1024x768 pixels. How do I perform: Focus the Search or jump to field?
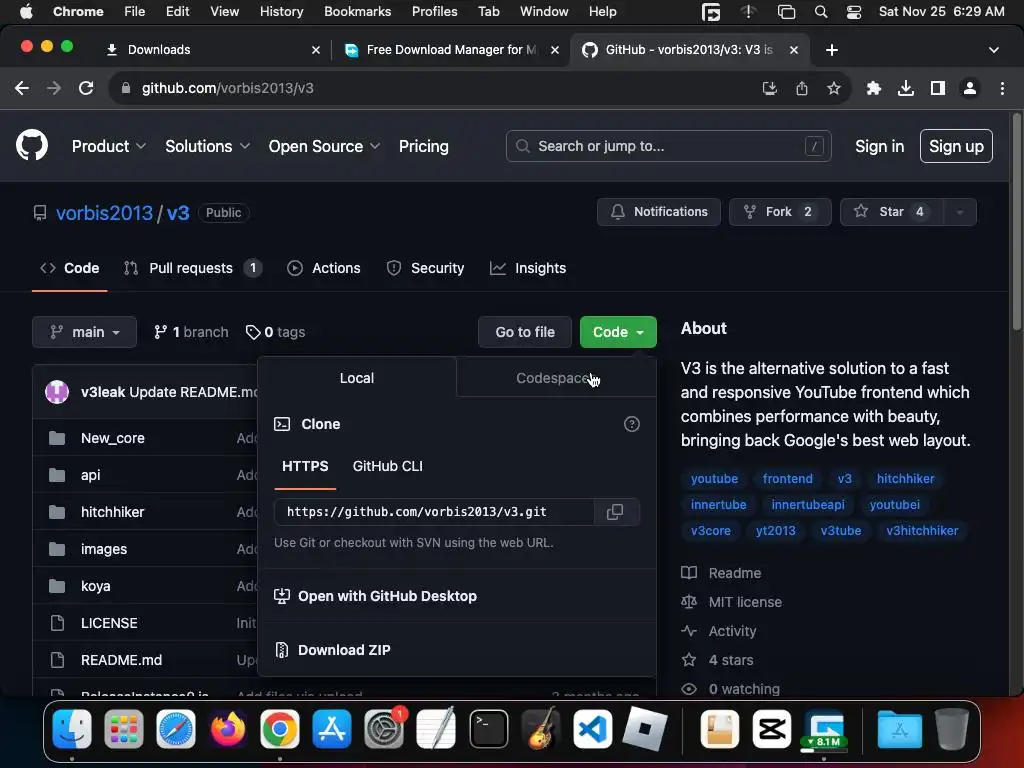click(668, 146)
